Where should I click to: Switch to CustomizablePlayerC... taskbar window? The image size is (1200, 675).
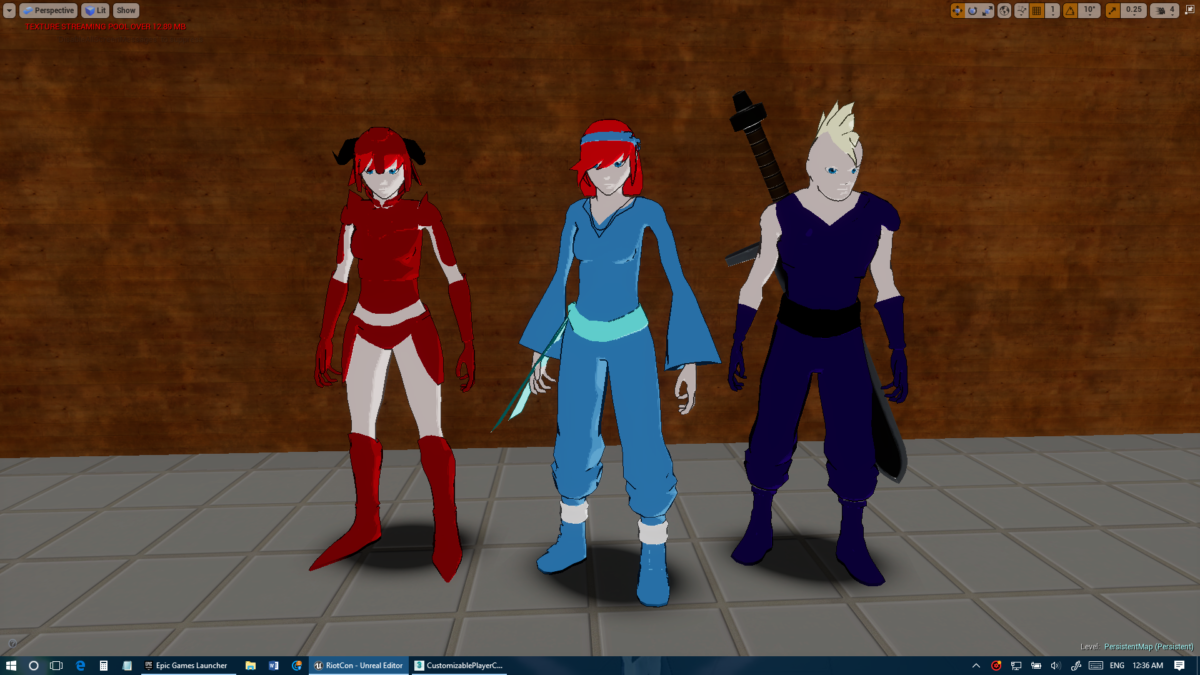point(459,665)
